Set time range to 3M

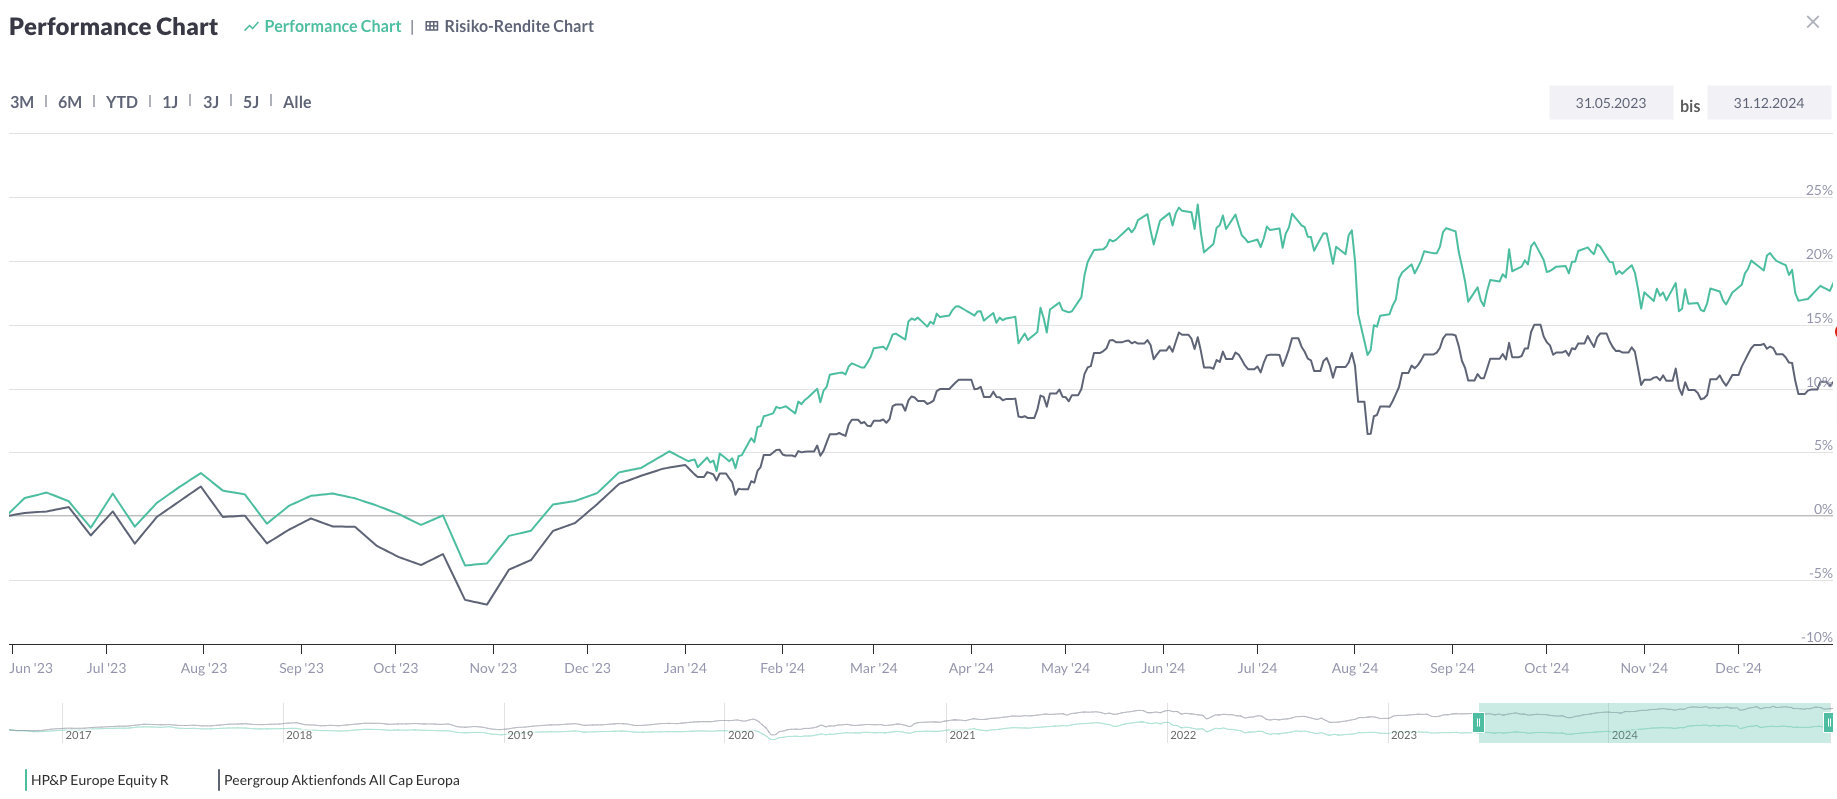pos(22,102)
